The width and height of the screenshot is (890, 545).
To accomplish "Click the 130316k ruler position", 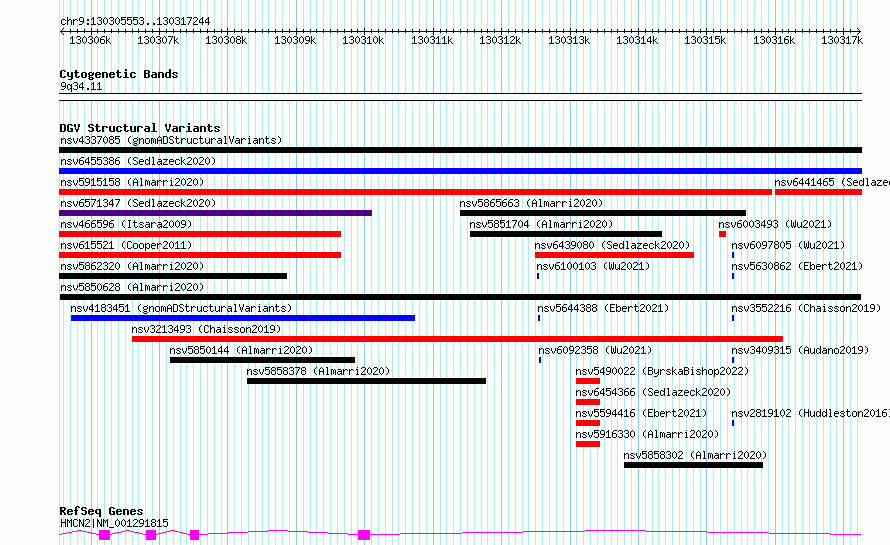I will click(x=774, y=40).
